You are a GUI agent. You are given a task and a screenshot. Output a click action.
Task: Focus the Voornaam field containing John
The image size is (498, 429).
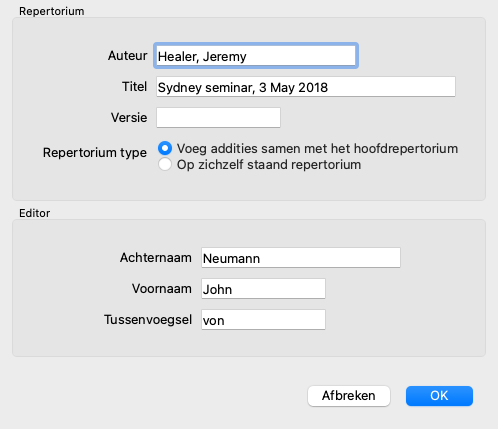coord(263,289)
